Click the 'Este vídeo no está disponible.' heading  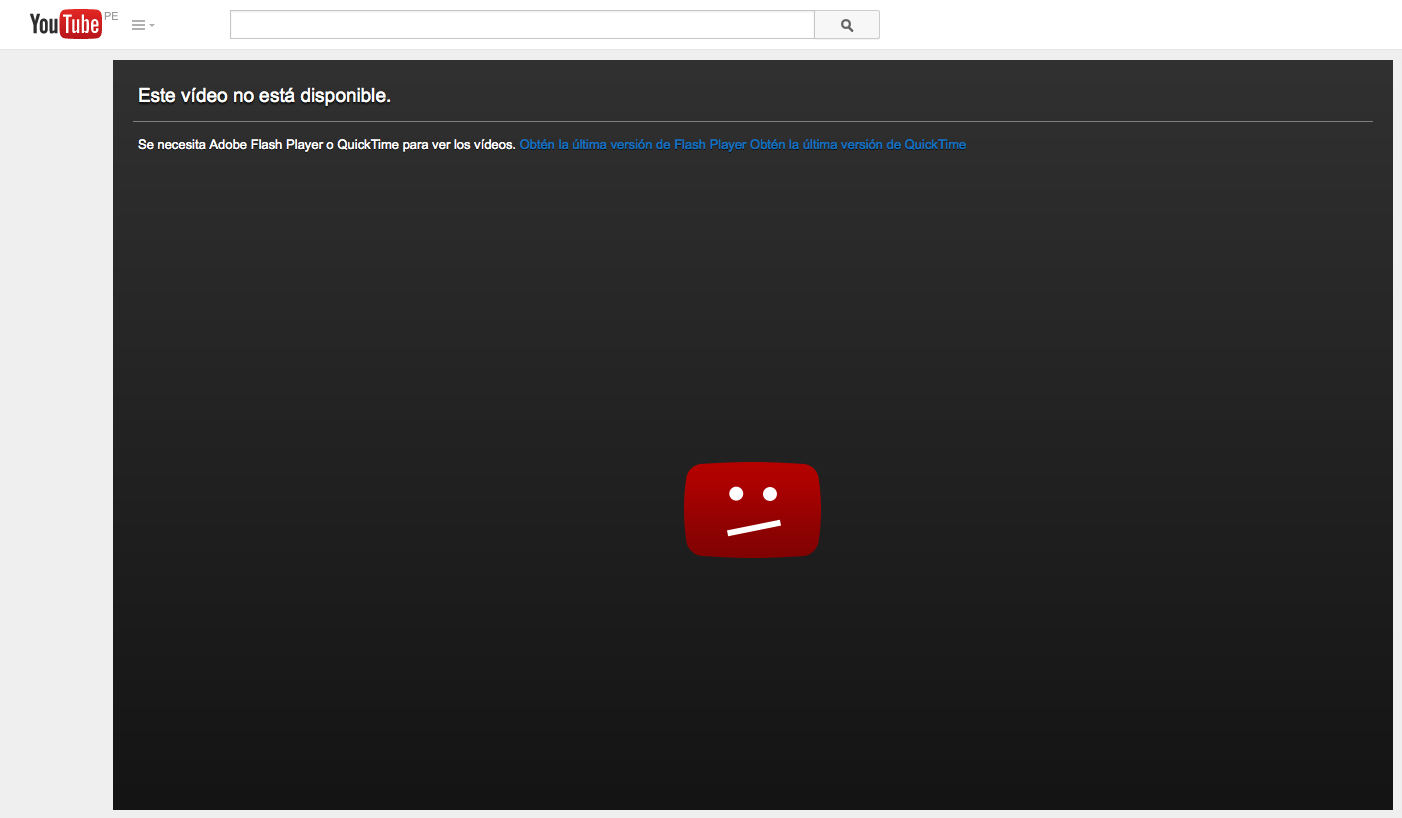pos(264,96)
